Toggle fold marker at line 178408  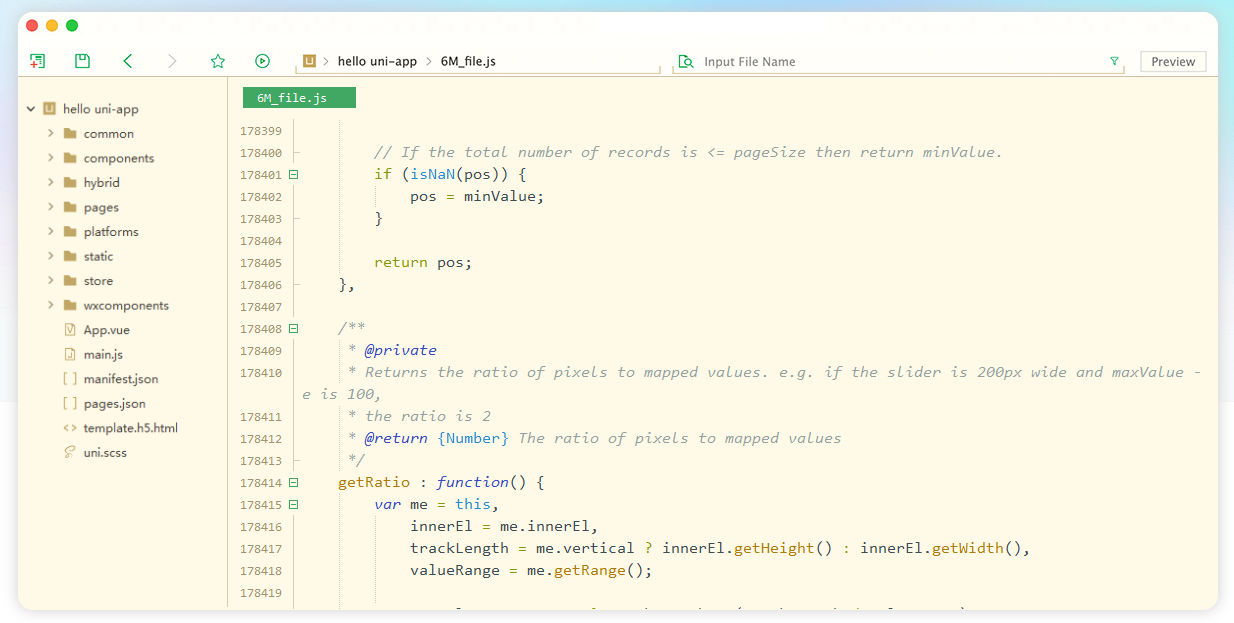294,328
